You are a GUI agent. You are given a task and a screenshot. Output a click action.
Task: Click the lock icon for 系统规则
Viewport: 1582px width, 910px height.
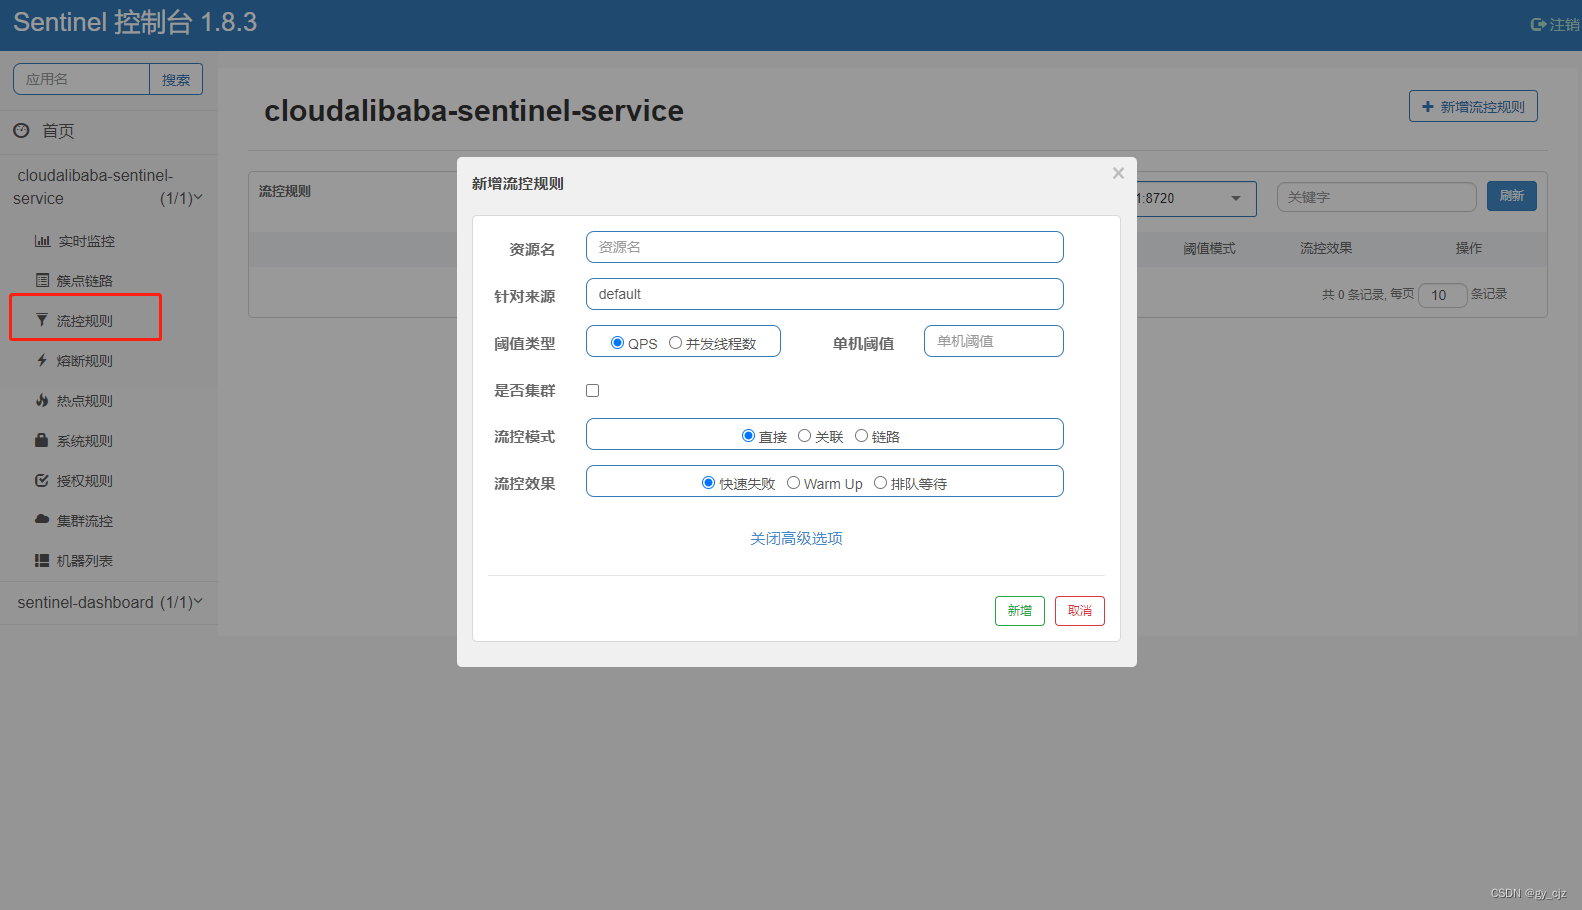tap(42, 440)
